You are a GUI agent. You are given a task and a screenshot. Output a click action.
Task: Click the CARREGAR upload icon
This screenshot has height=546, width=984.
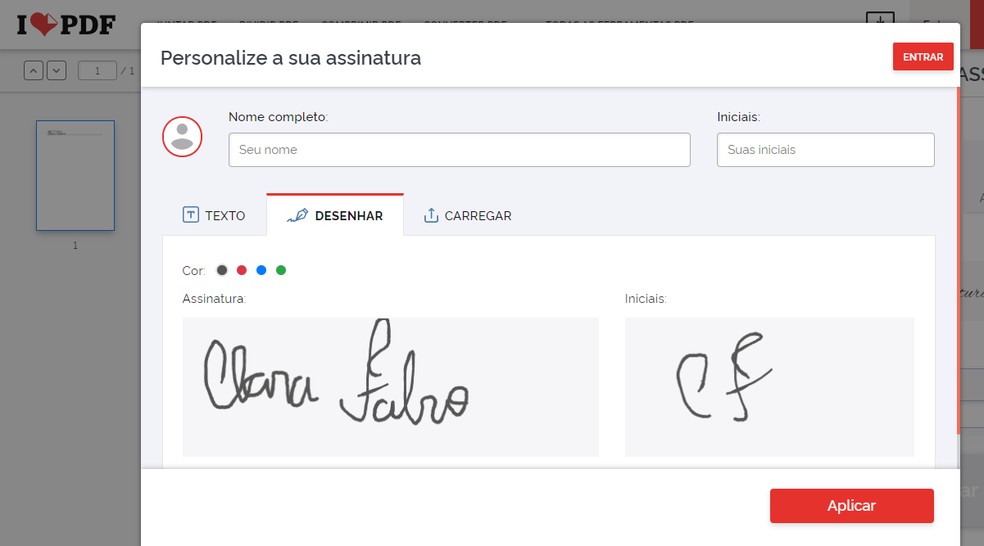coord(431,215)
